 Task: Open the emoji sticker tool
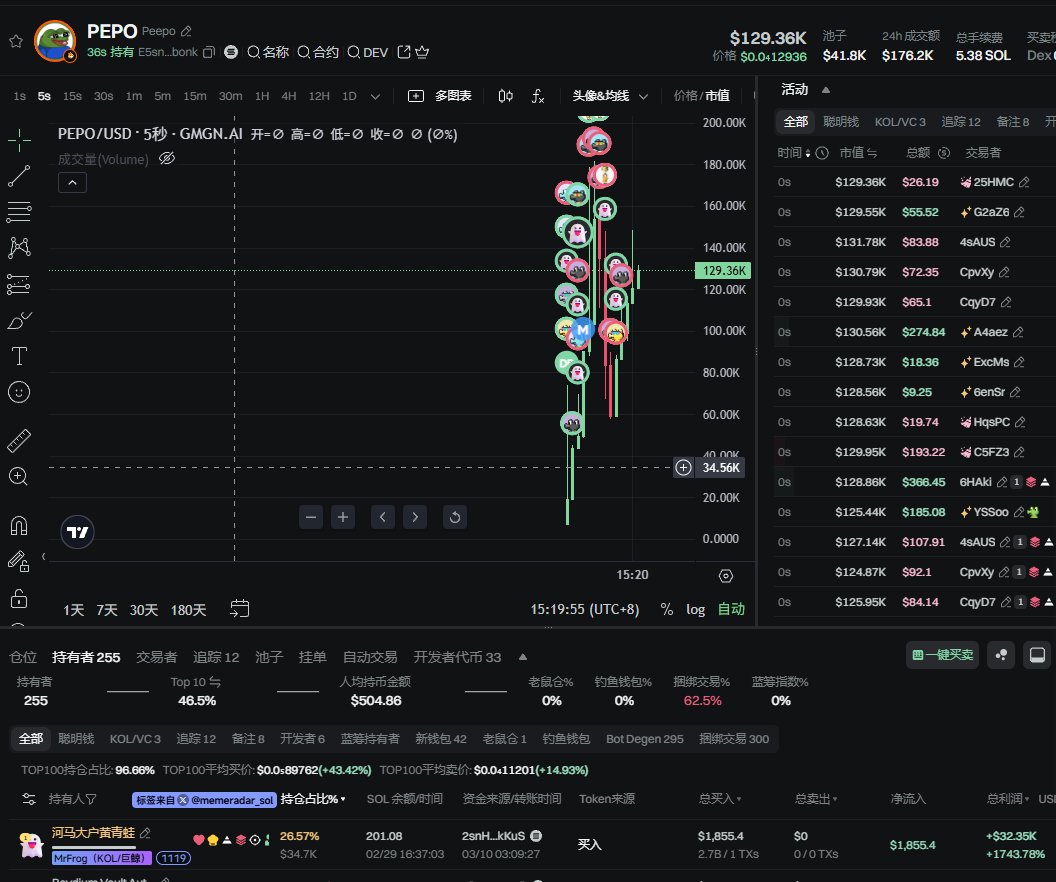point(19,392)
